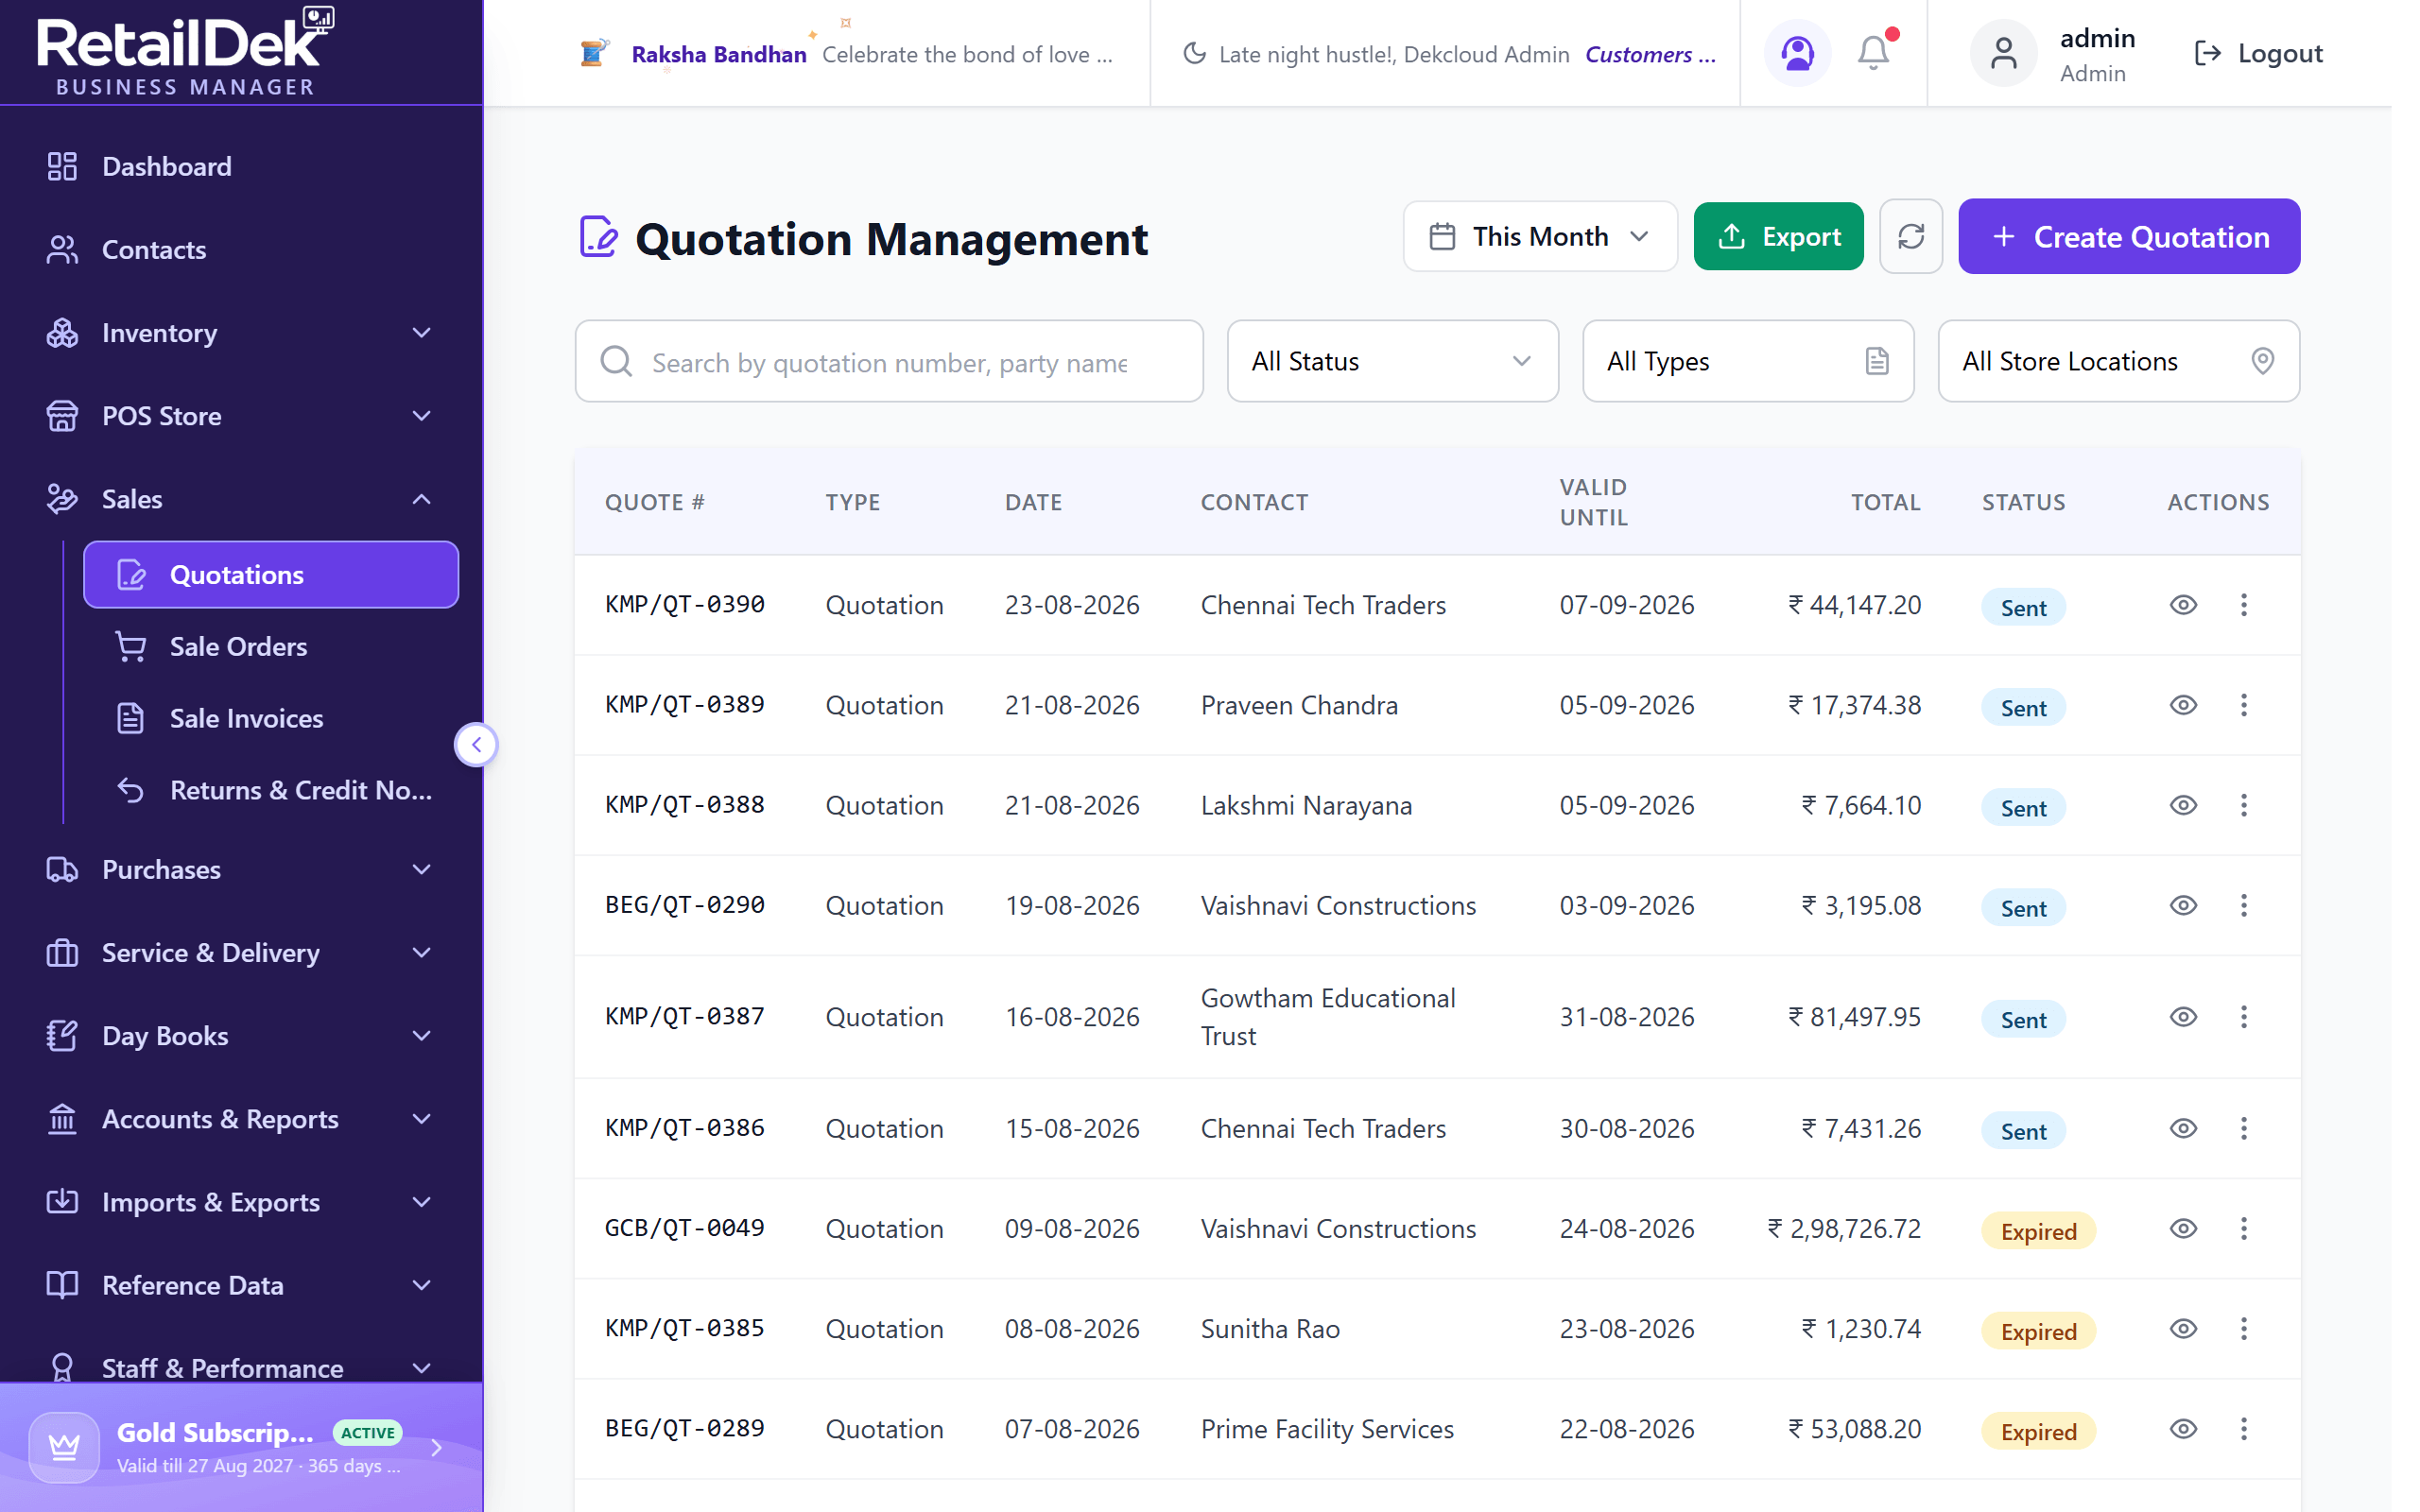Screen dimensions: 2420x1512
Task: Open the admin profile avatar
Action: pyautogui.click(x=2003, y=53)
